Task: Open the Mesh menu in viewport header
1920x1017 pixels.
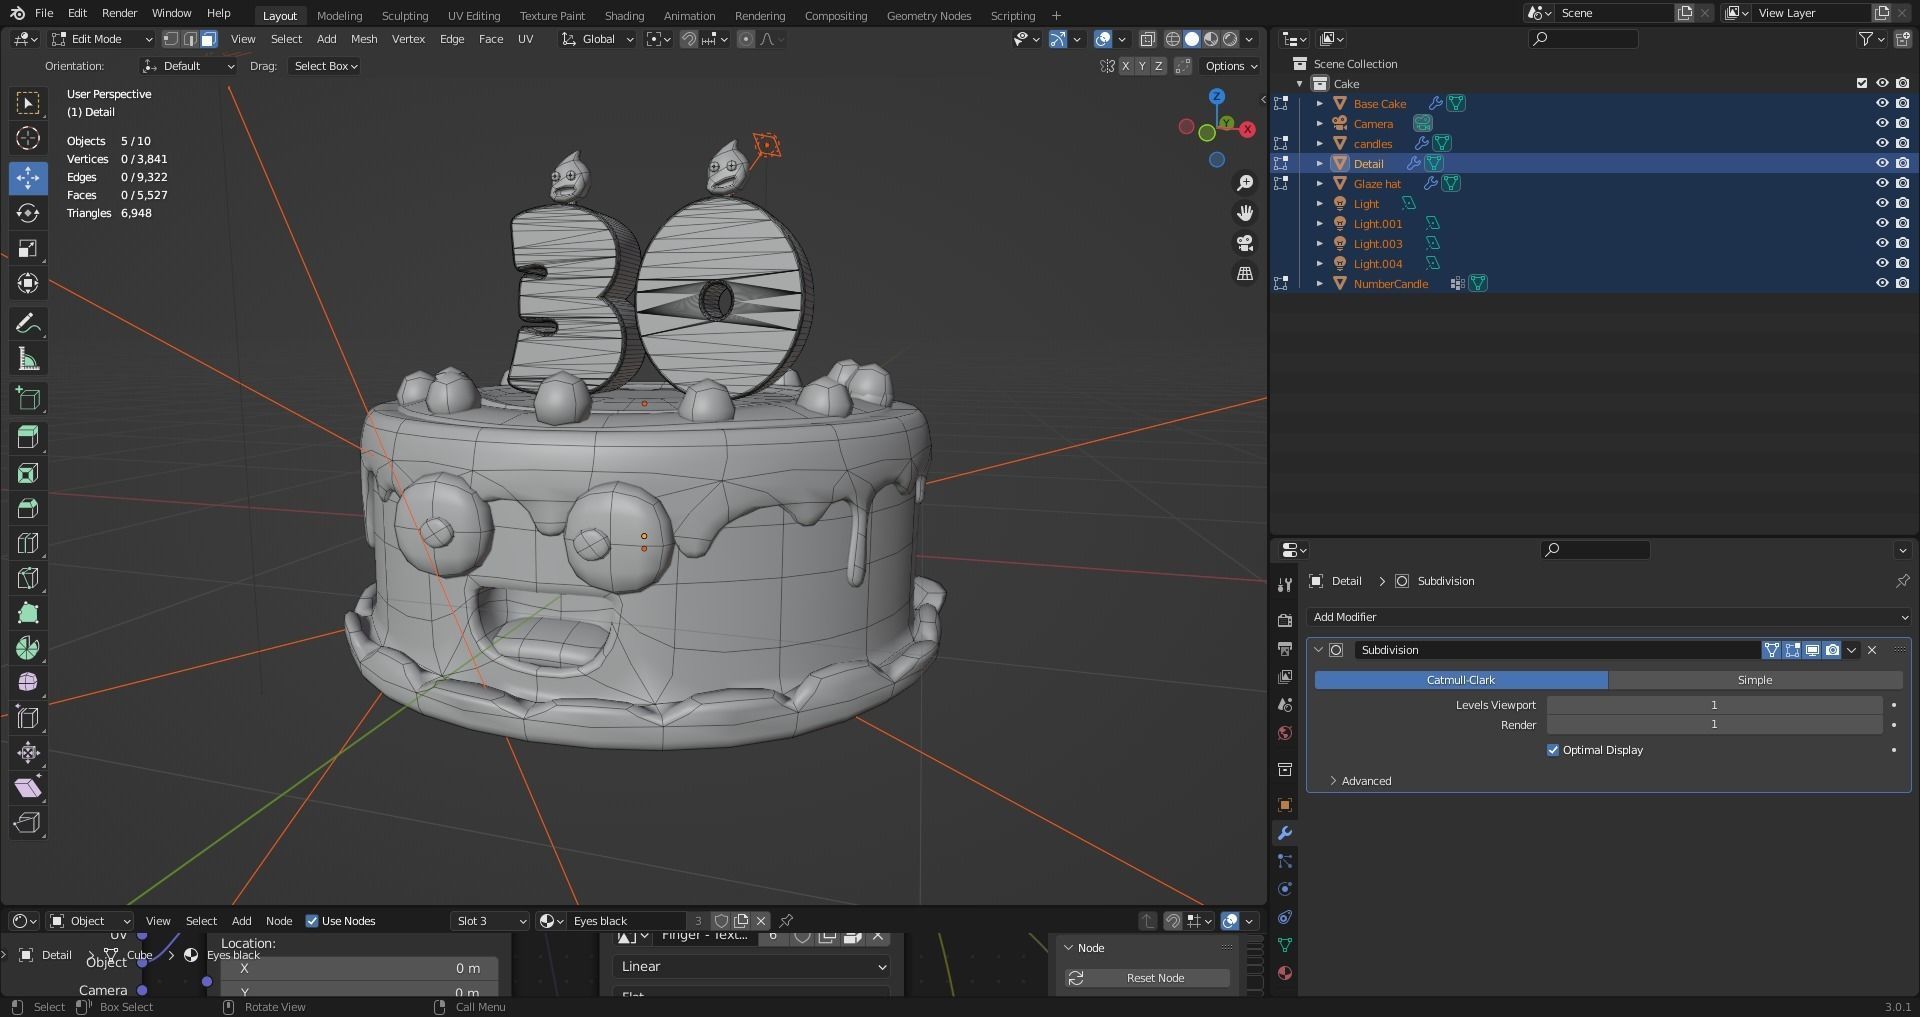Action: click(364, 39)
